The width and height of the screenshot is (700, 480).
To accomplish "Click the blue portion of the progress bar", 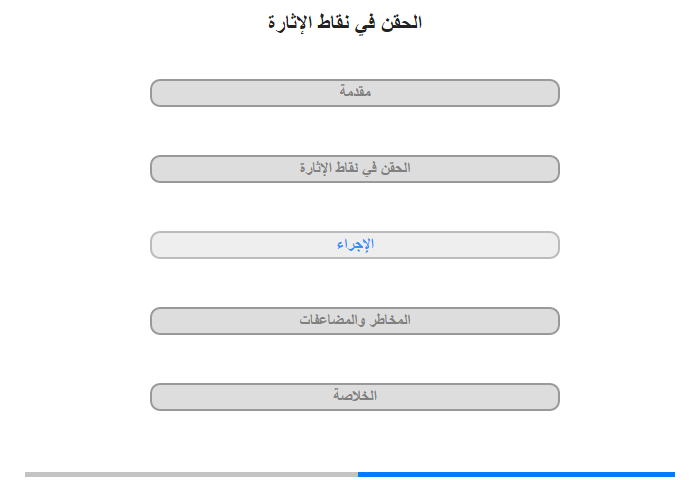I will click(x=516, y=474).
